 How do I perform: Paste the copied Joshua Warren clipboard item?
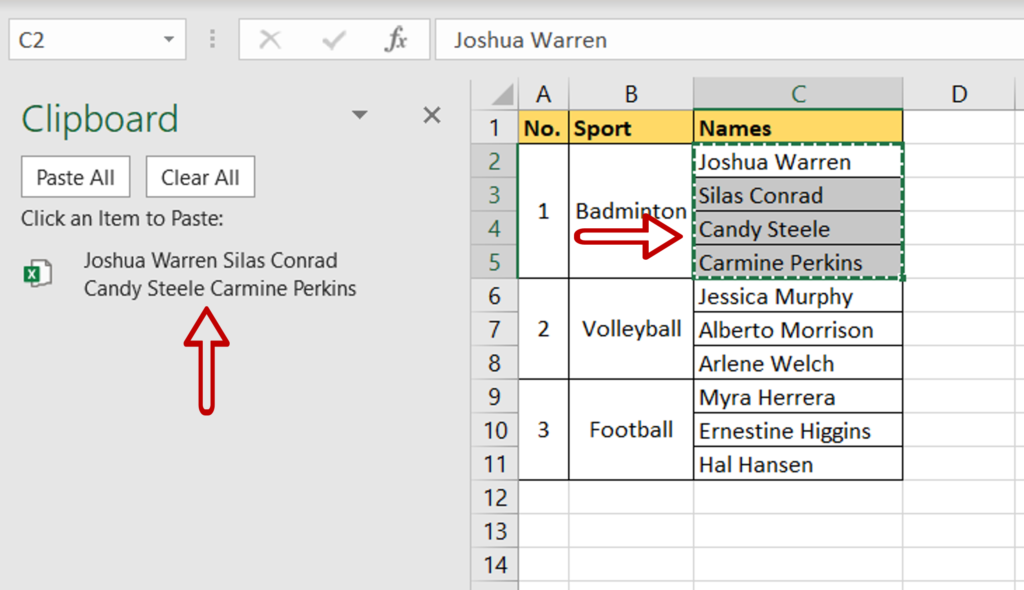[x=220, y=275]
